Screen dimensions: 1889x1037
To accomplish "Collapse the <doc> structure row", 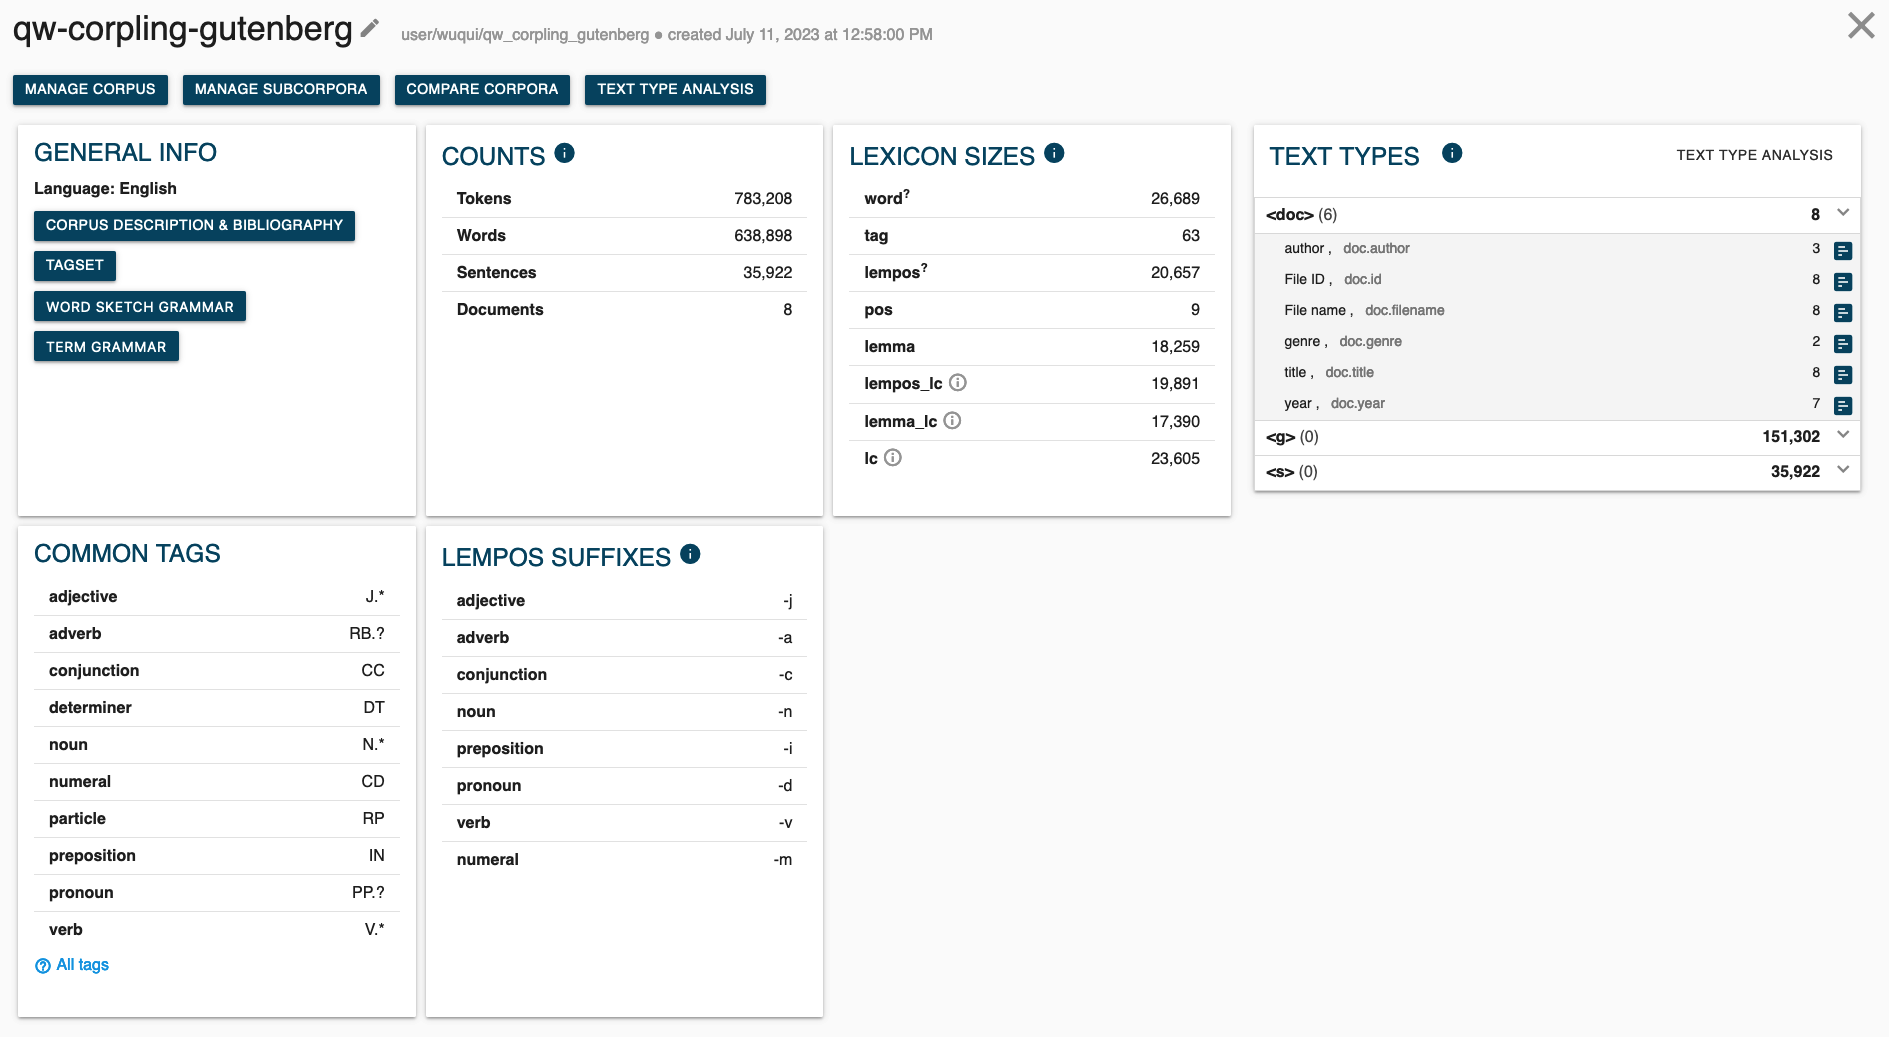I will pyautogui.click(x=1843, y=213).
